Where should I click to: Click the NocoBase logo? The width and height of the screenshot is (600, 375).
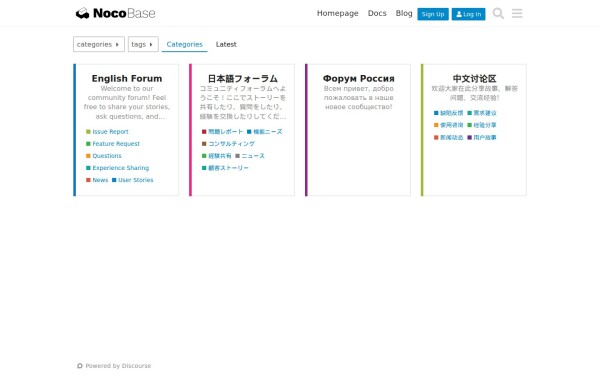(x=115, y=13)
